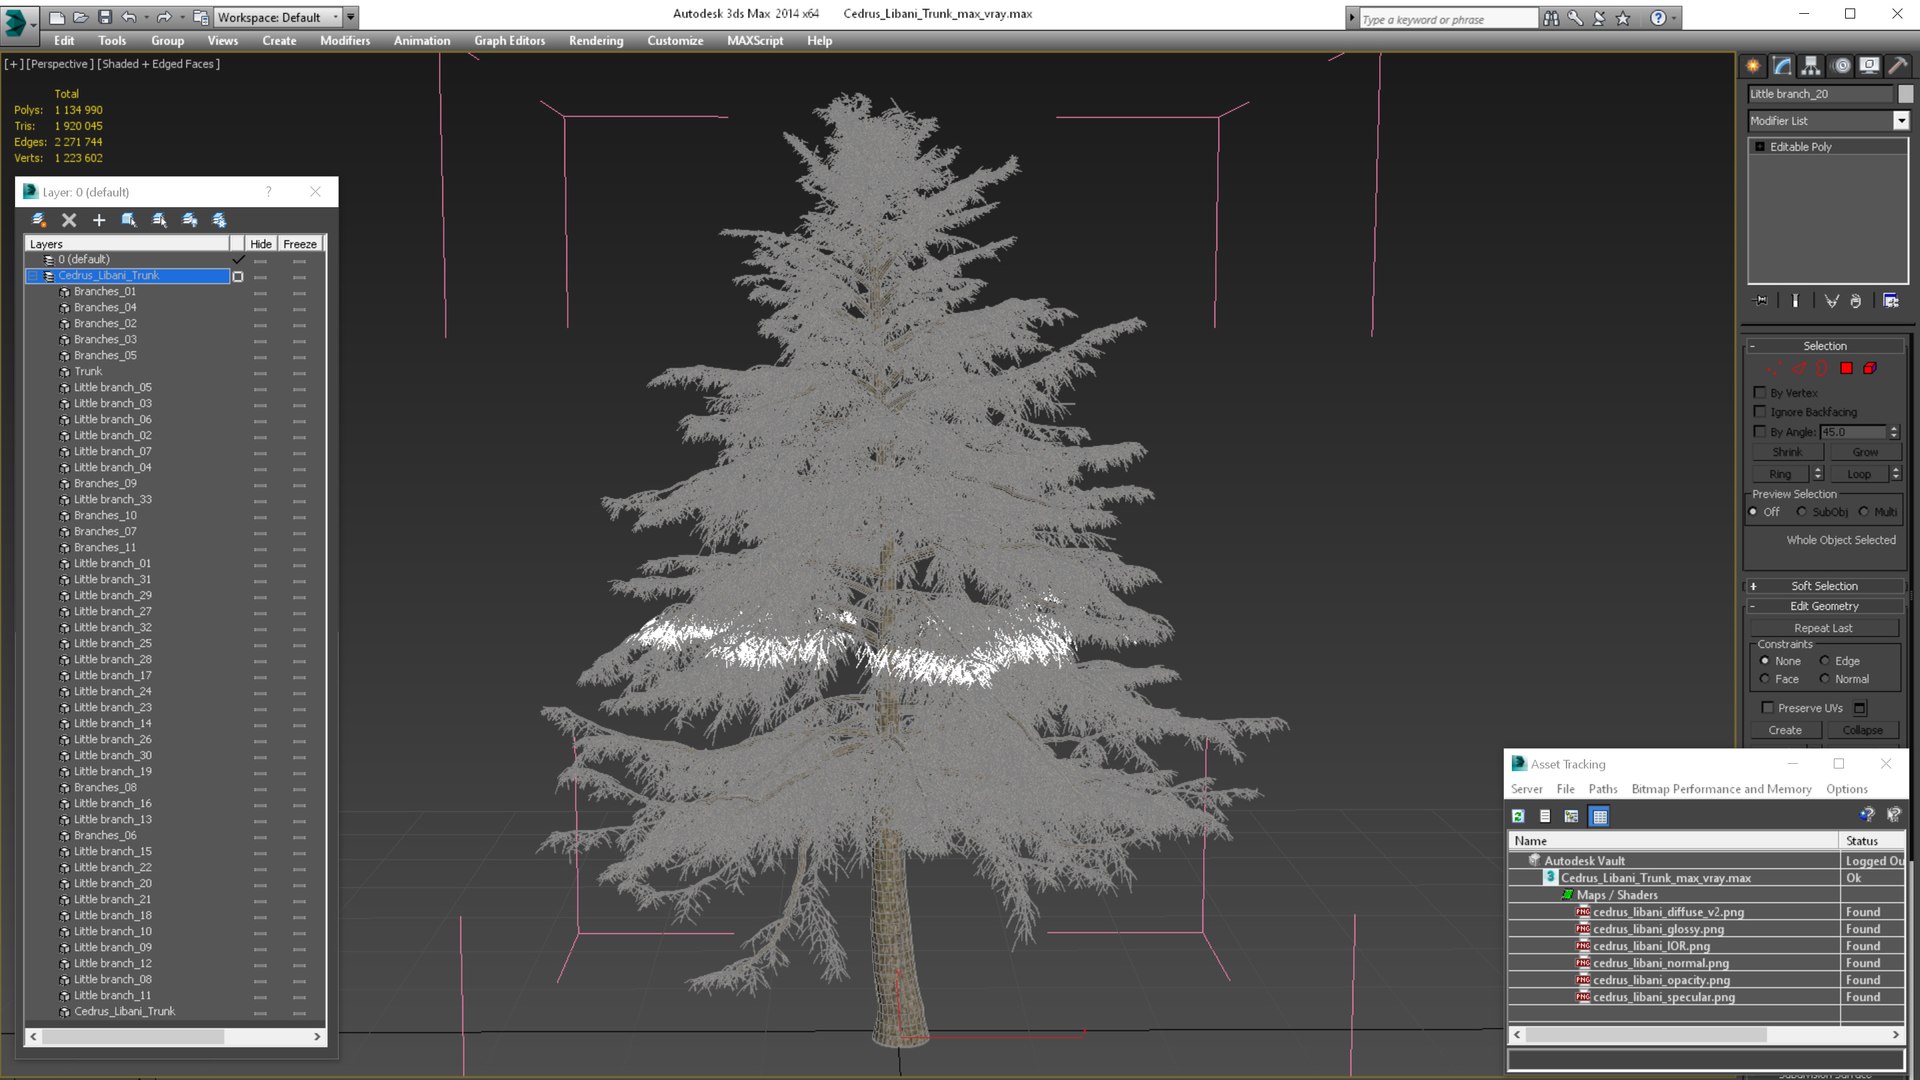Screen dimensions: 1920x1080
Task: Add selected objects to layer (plus icon)
Action: 99,220
